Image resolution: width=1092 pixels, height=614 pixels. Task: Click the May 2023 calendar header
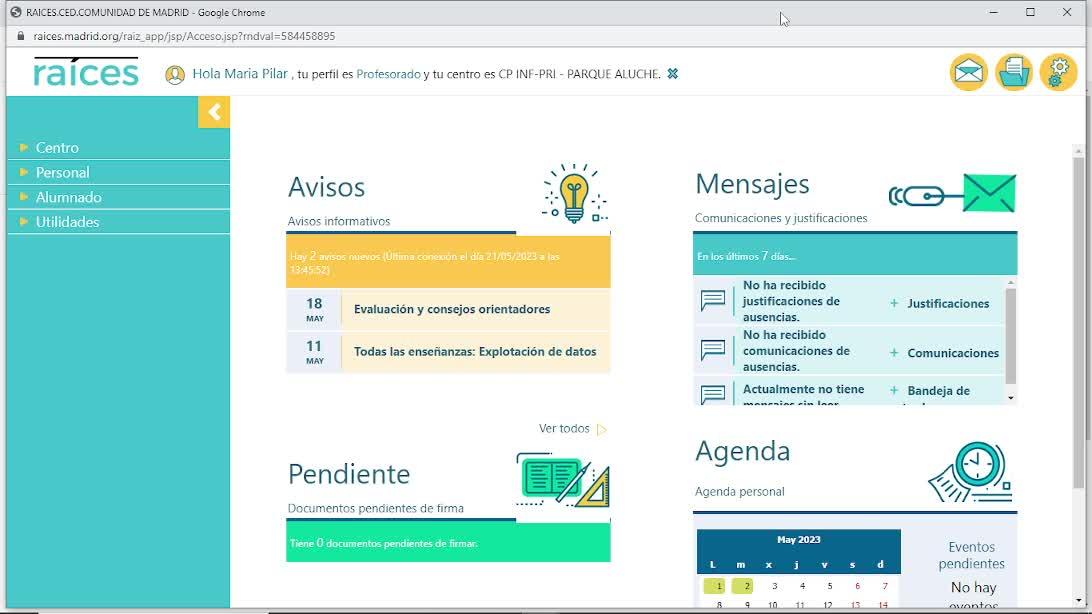pos(799,540)
